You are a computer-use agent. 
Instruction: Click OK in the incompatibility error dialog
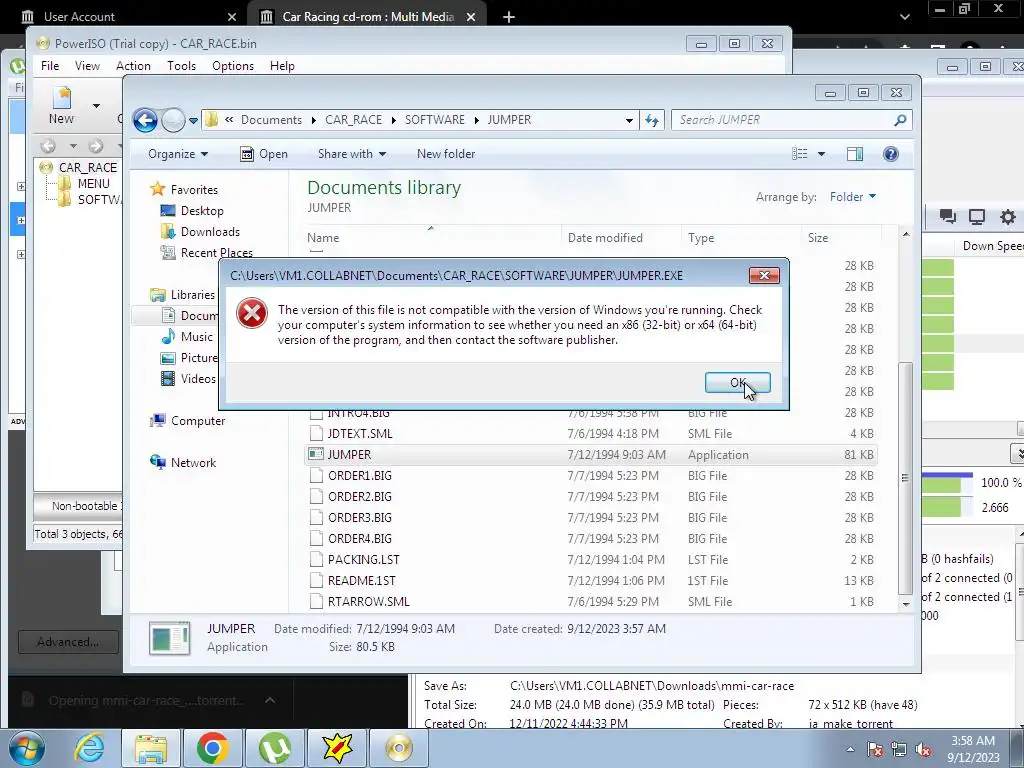(x=737, y=383)
